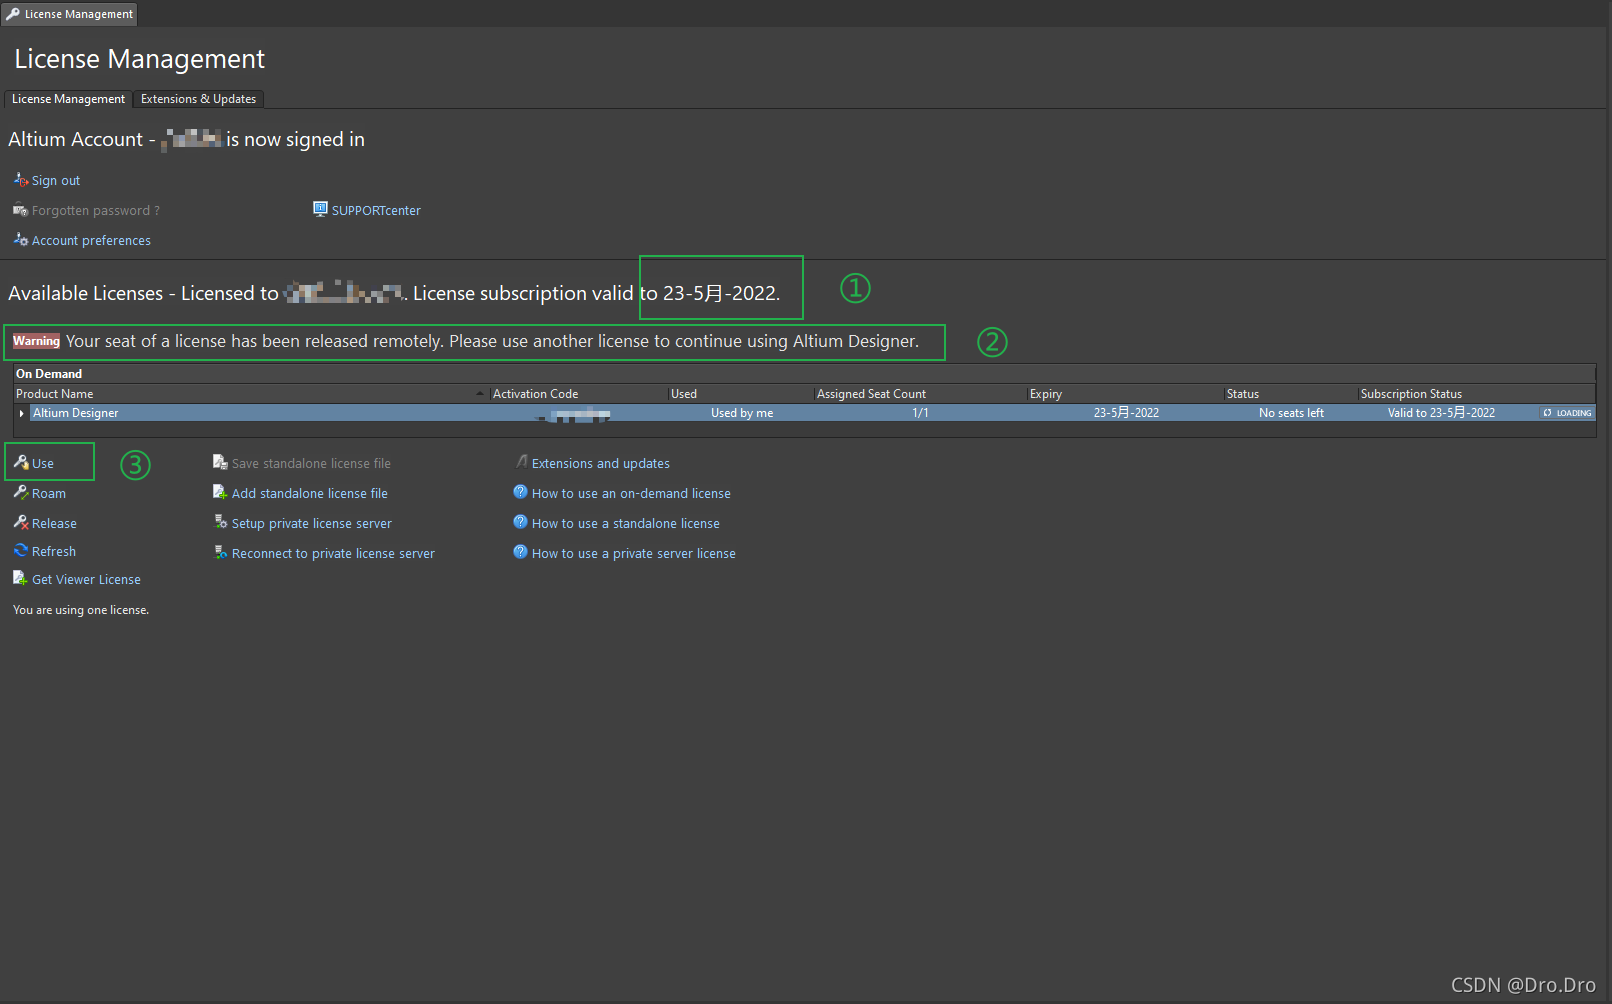Open the Extensions and updates link
1612x1004 pixels.
(601, 463)
